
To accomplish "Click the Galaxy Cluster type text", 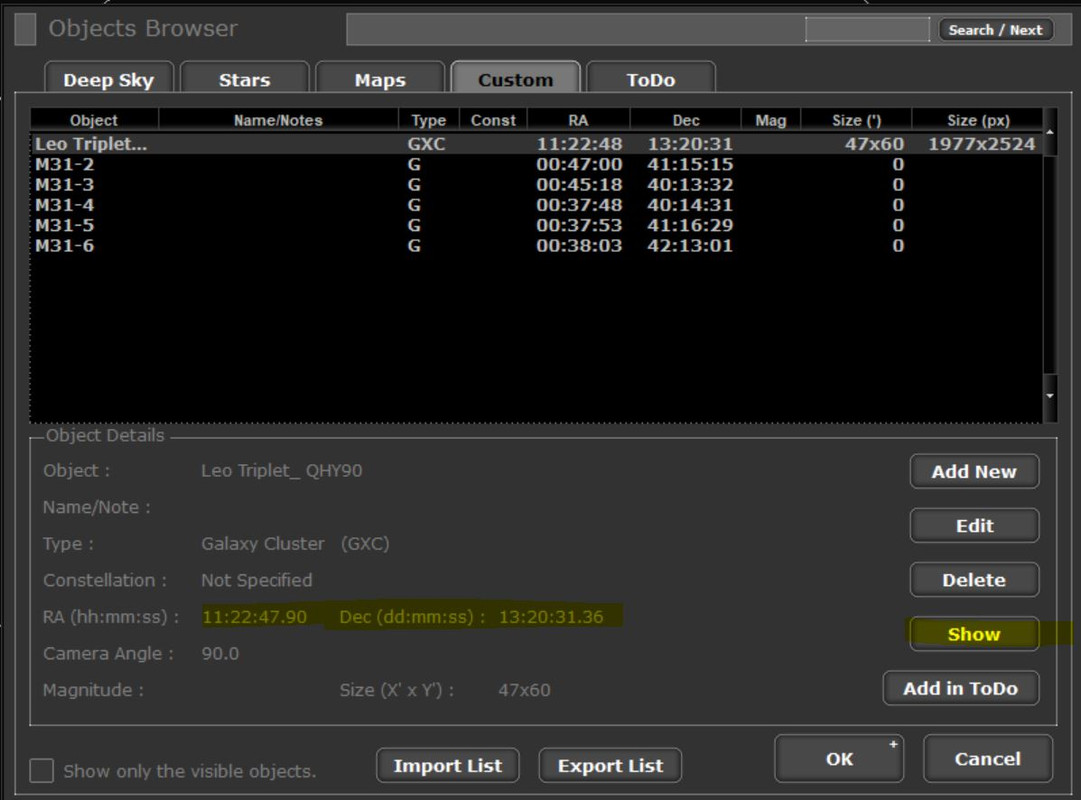I will tap(263, 543).
